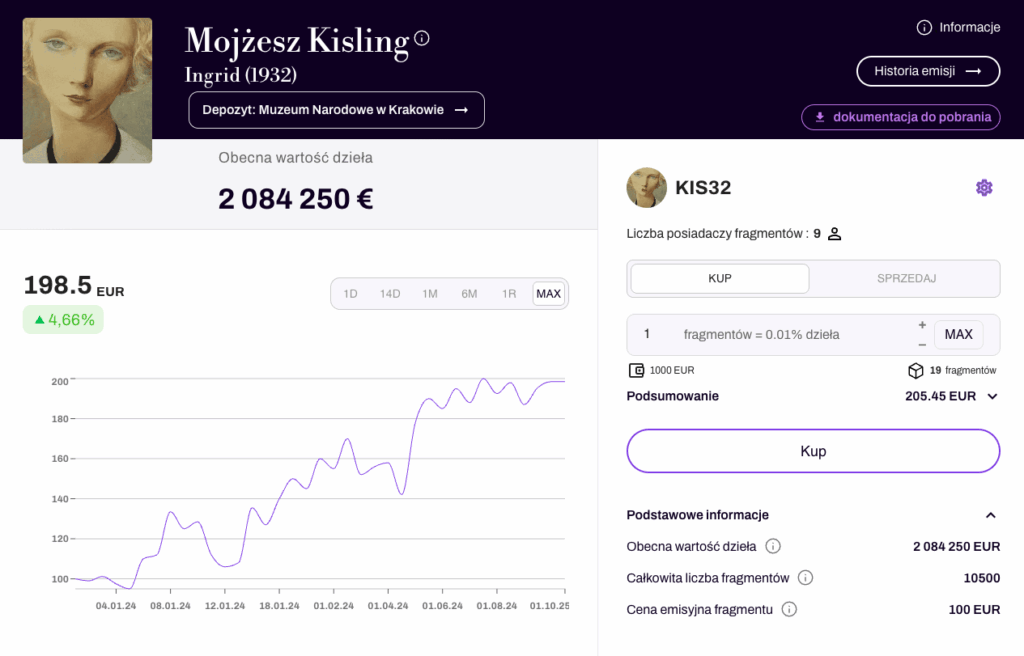Switch to the KUP tab

(x=720, y=278)
